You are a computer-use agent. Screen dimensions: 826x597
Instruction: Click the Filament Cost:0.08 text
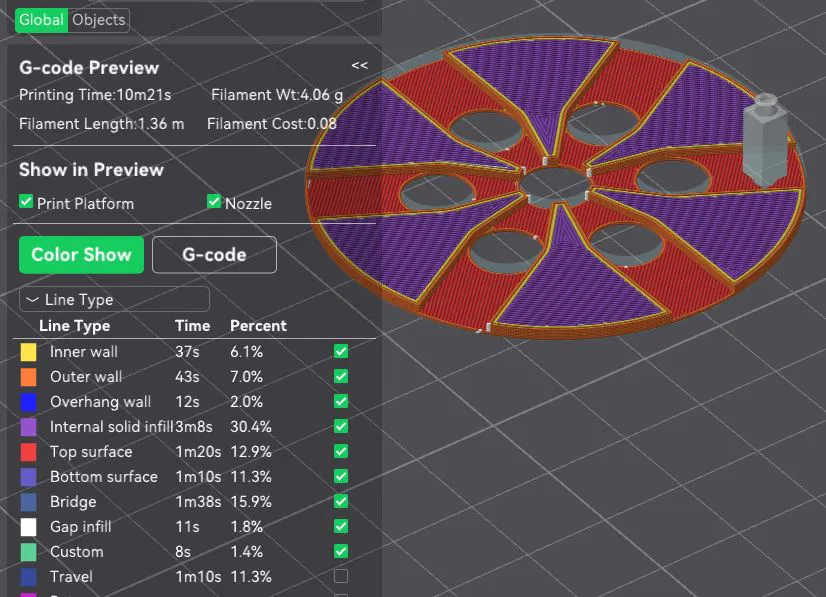(271, 124)
